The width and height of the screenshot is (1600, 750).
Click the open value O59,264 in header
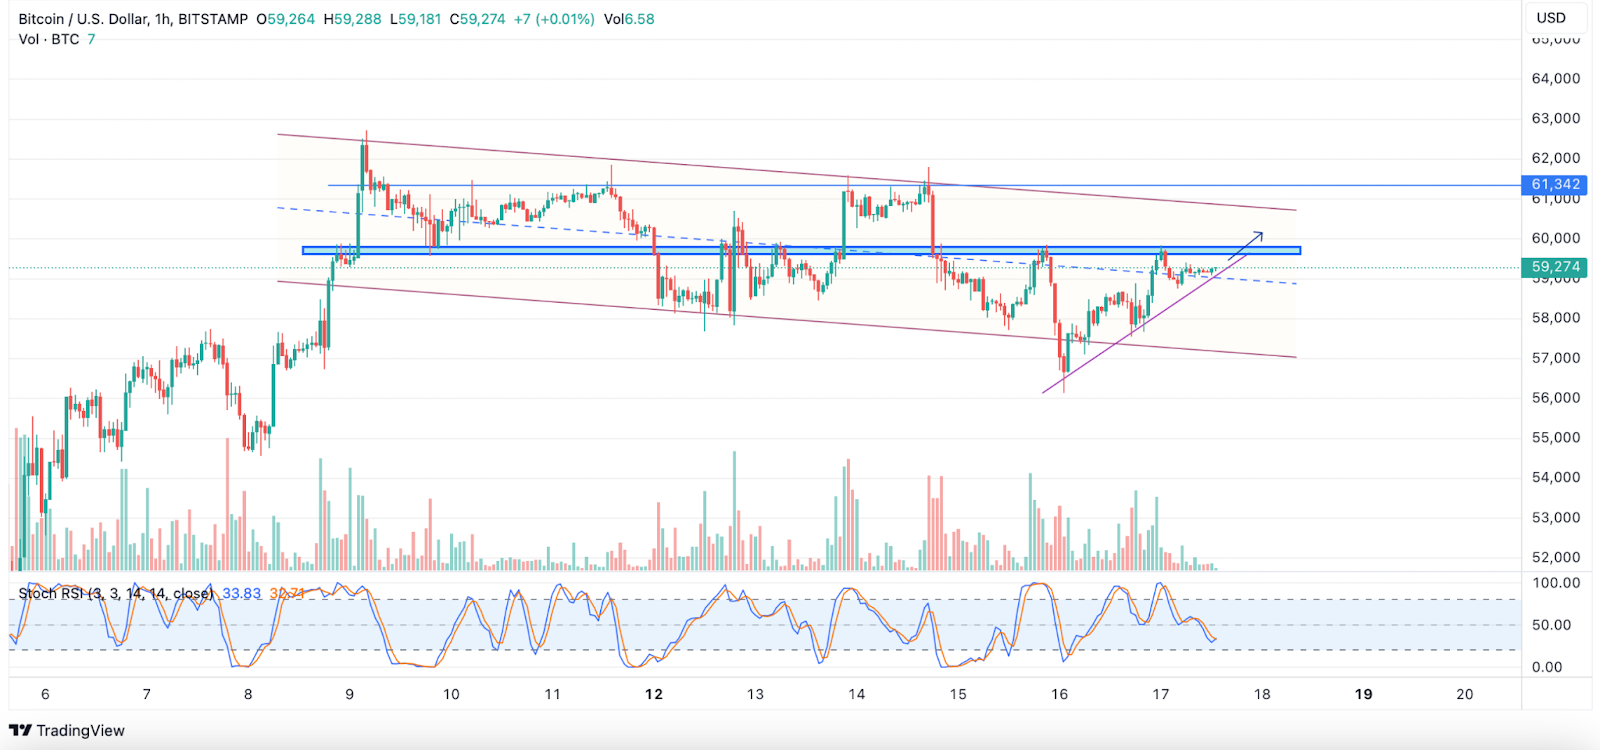pyautogui.click(x=285, y=19)
